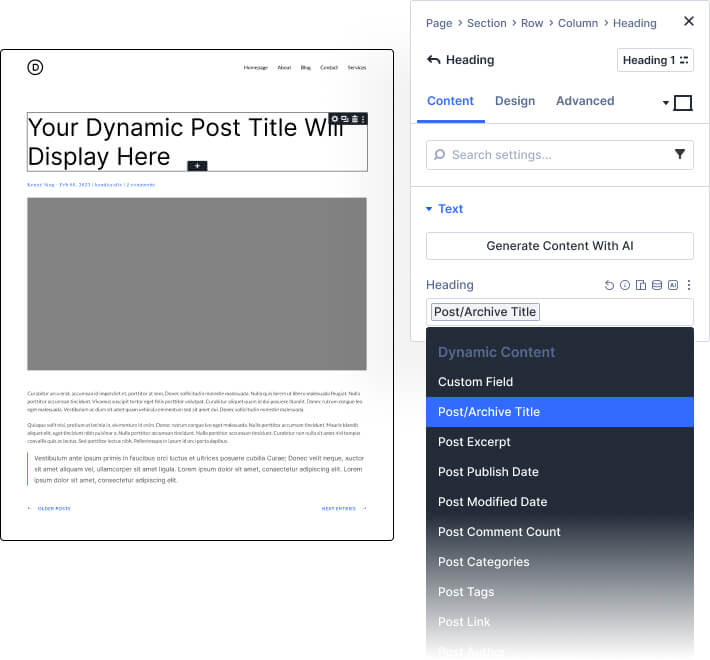Click Heading in the breadcrumb
The width and height of the screenshot is (710, 660).
[x=634, y=23]
